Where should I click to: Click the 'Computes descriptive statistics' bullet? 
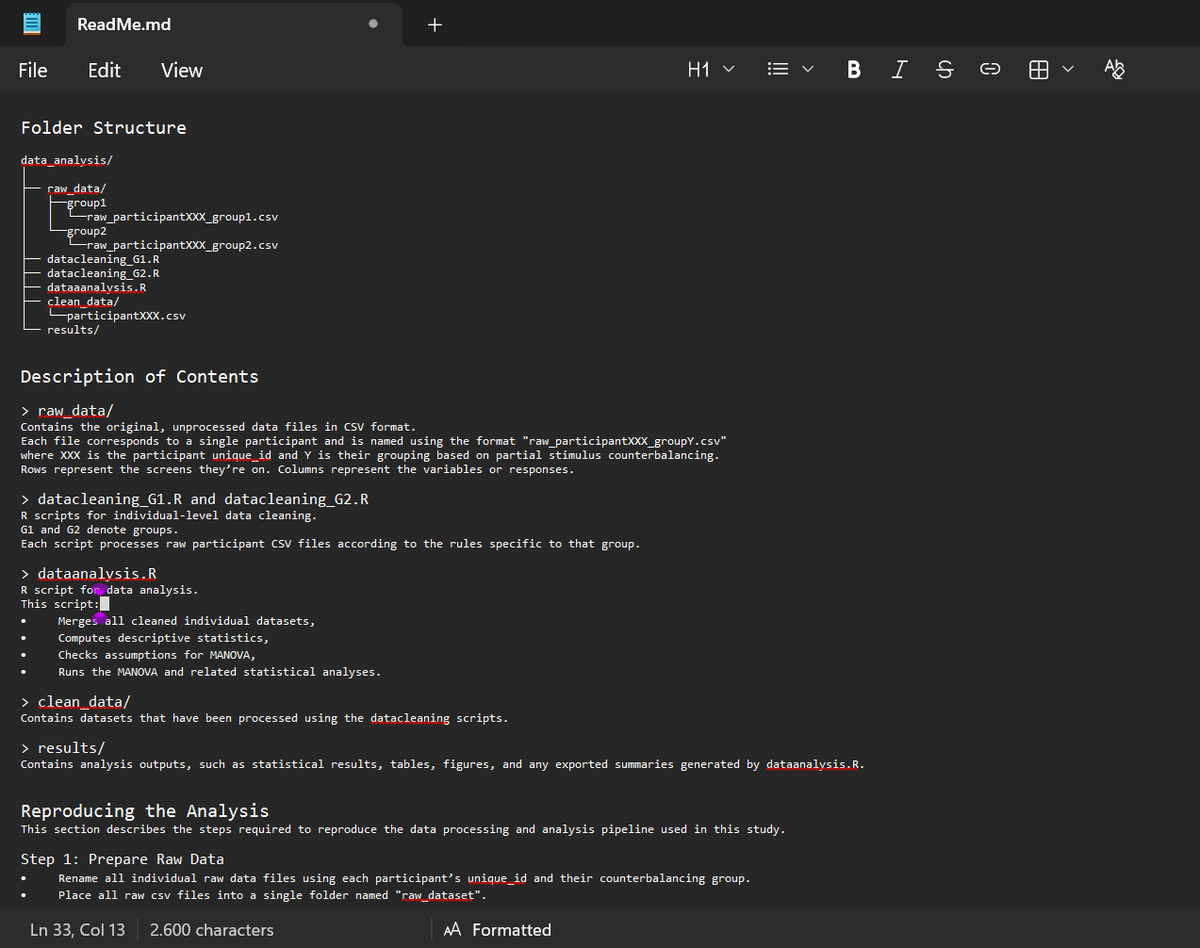pos(163,638)
